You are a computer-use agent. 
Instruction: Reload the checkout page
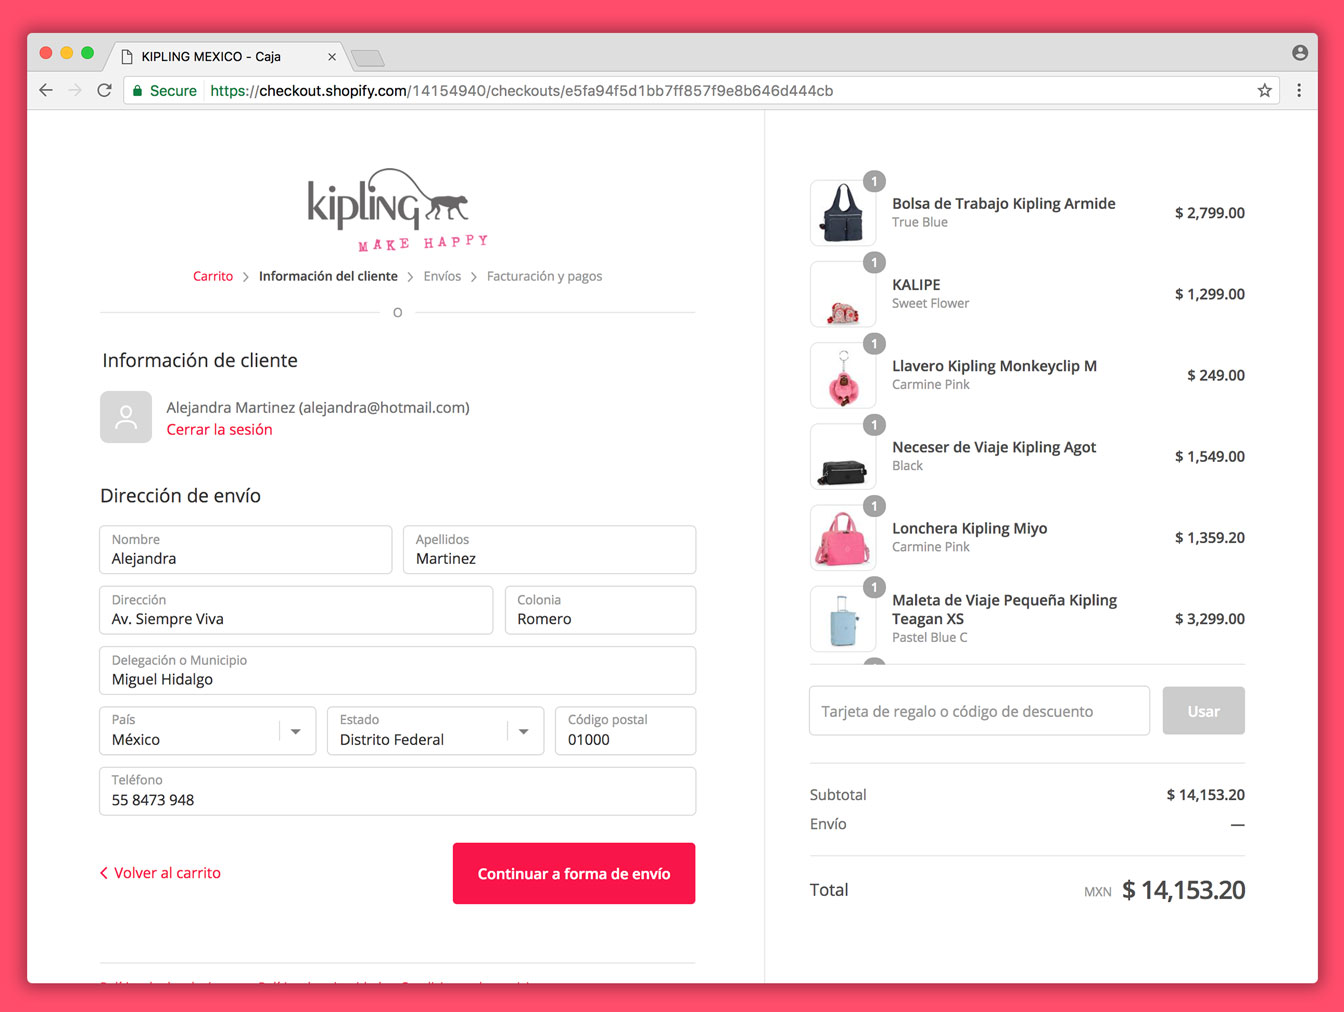click(x=104, y=90)
